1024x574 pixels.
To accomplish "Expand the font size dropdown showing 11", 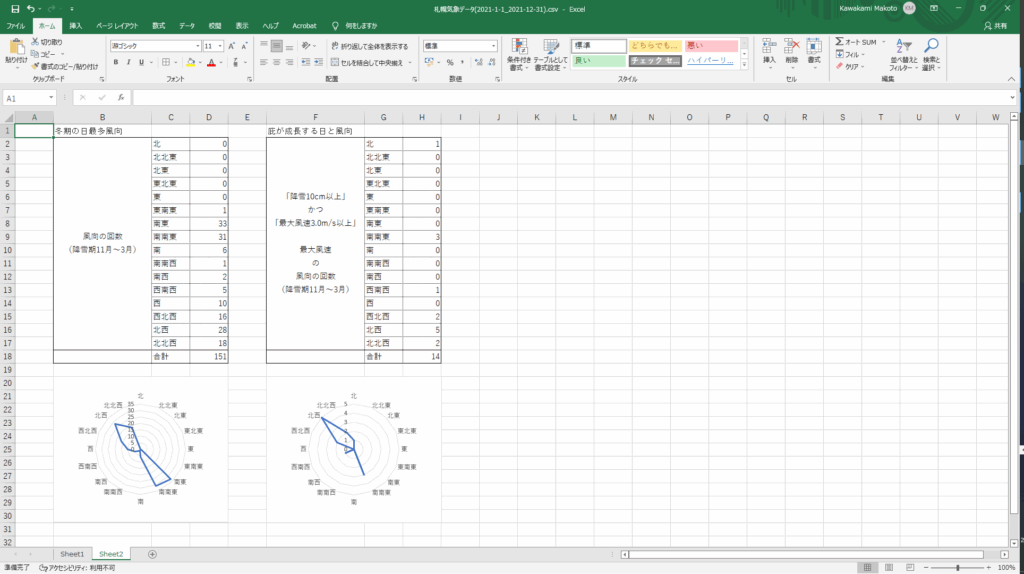I will coord(220,46).
